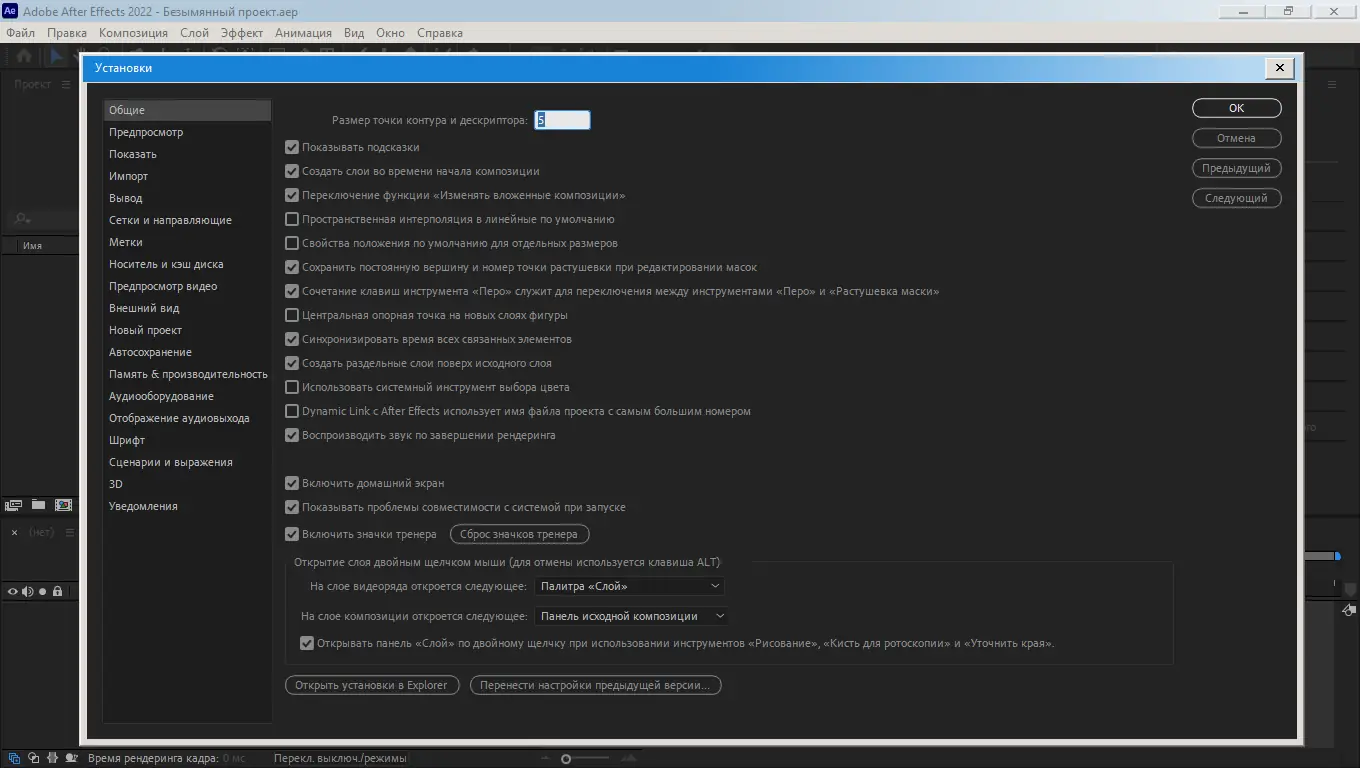The width and height of the screenshot is (1360, 768).
Task: Click «Сброс значков тренера» button
Action: (x=520, y=534)
